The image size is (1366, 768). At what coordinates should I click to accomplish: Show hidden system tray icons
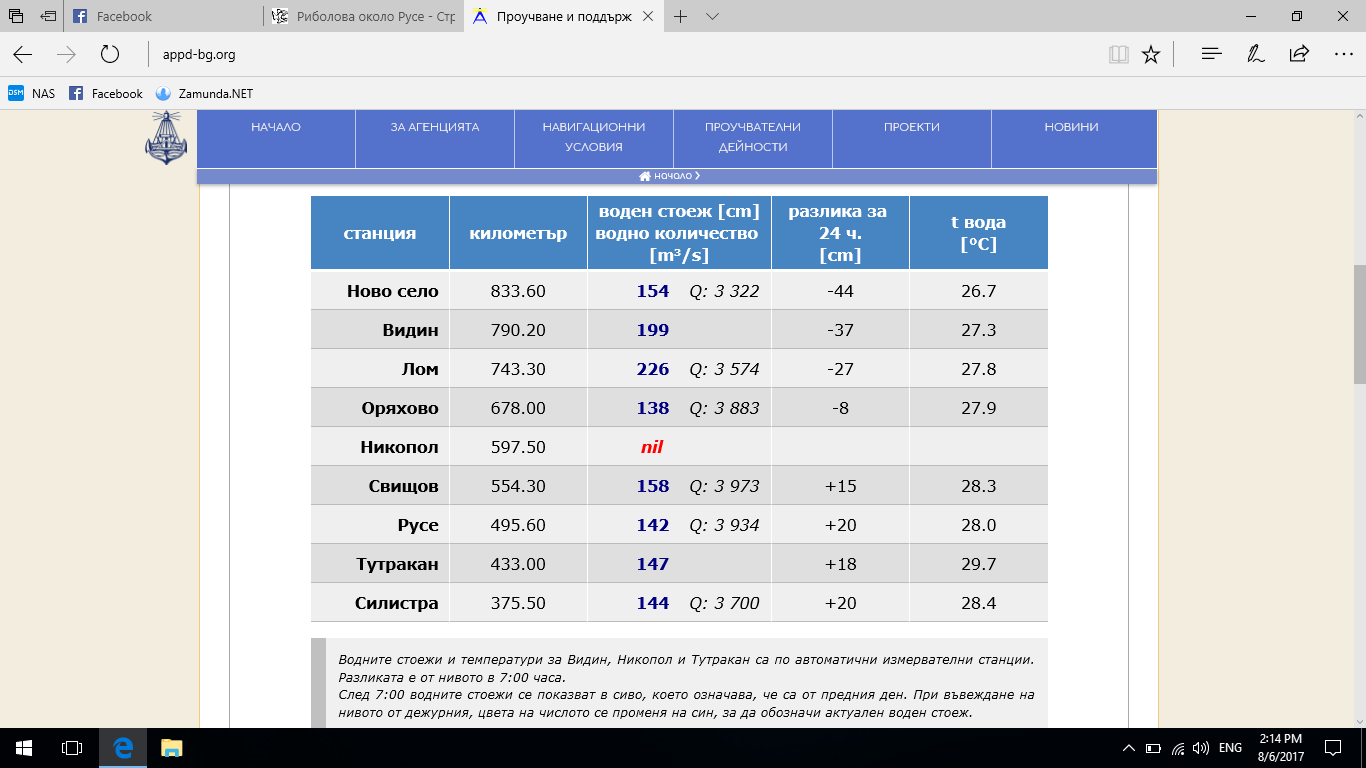tap(1129, 748)
